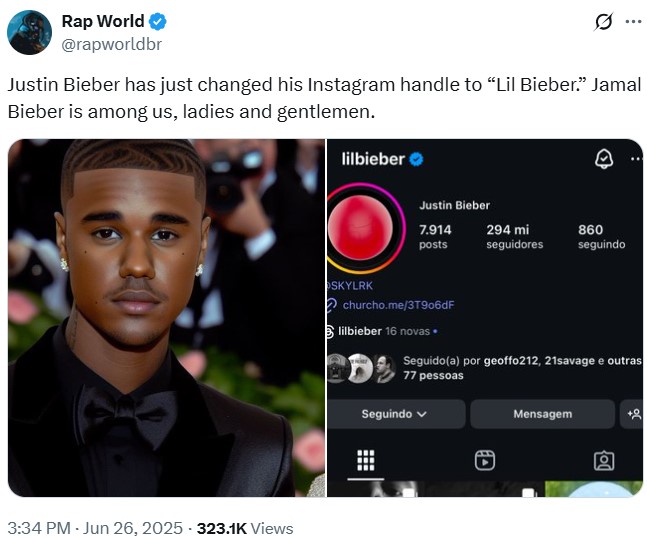The height and width of the screenshot is (538, 647).
Task: Open the tweet's three-dot more options menu
Action: (x=633, y=22)
